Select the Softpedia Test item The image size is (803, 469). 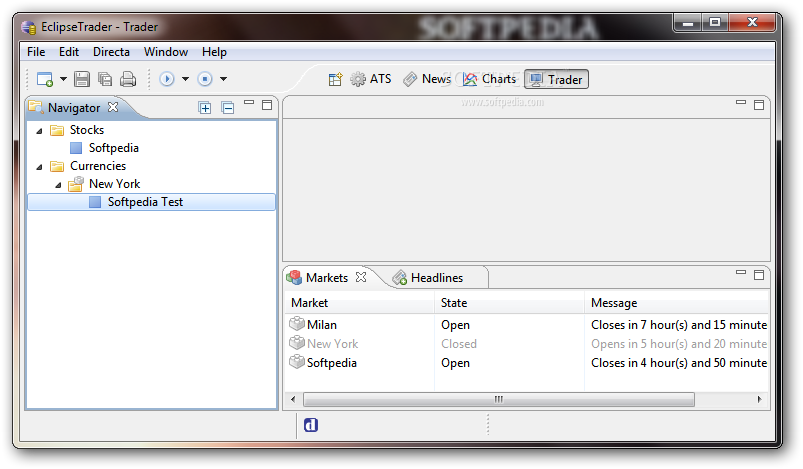point(152,202)
